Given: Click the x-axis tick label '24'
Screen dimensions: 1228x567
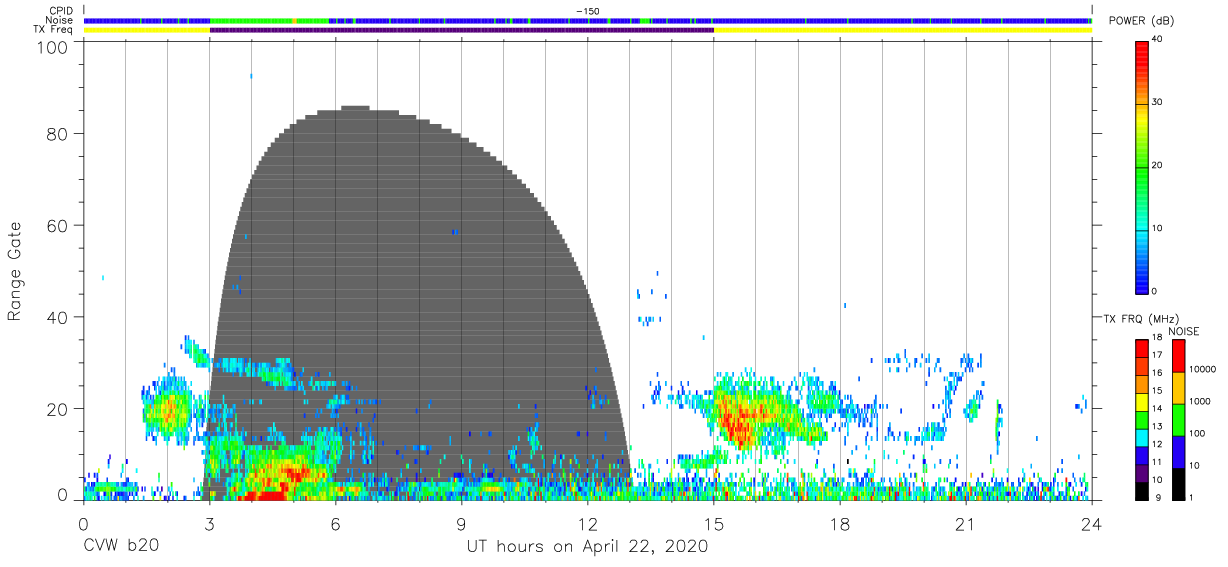Looking at the screenshot, I should 1091,524.
